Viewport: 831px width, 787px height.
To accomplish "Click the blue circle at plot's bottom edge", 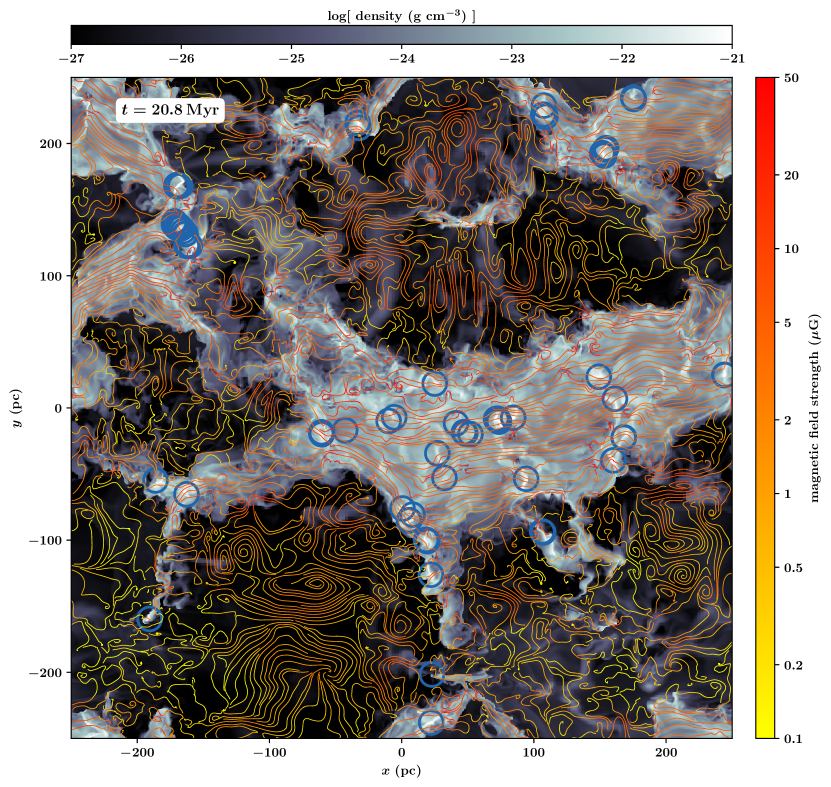I will pos(430,722).
